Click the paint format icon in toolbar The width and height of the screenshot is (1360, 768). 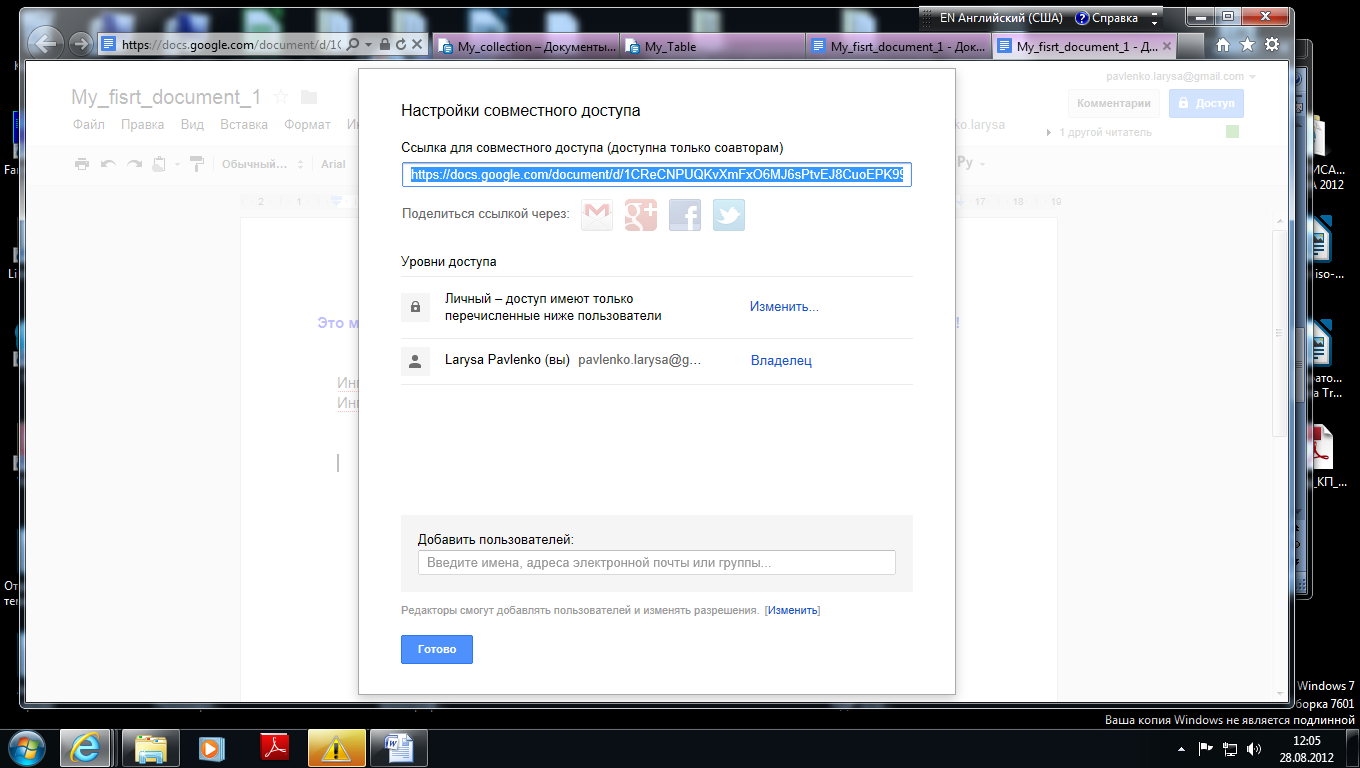196,164
